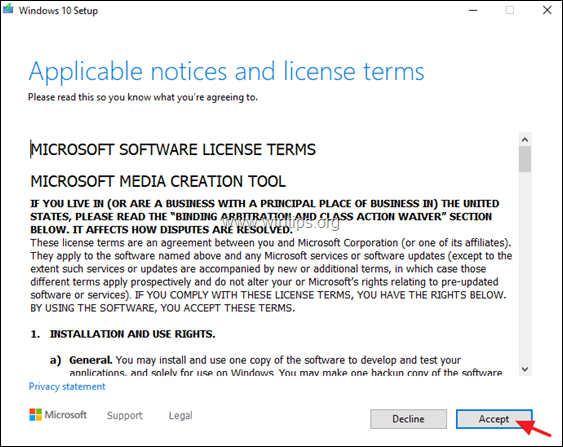This screenshot has height=447, width=563.
Task: Click the bold word General.
Action: 90,360
